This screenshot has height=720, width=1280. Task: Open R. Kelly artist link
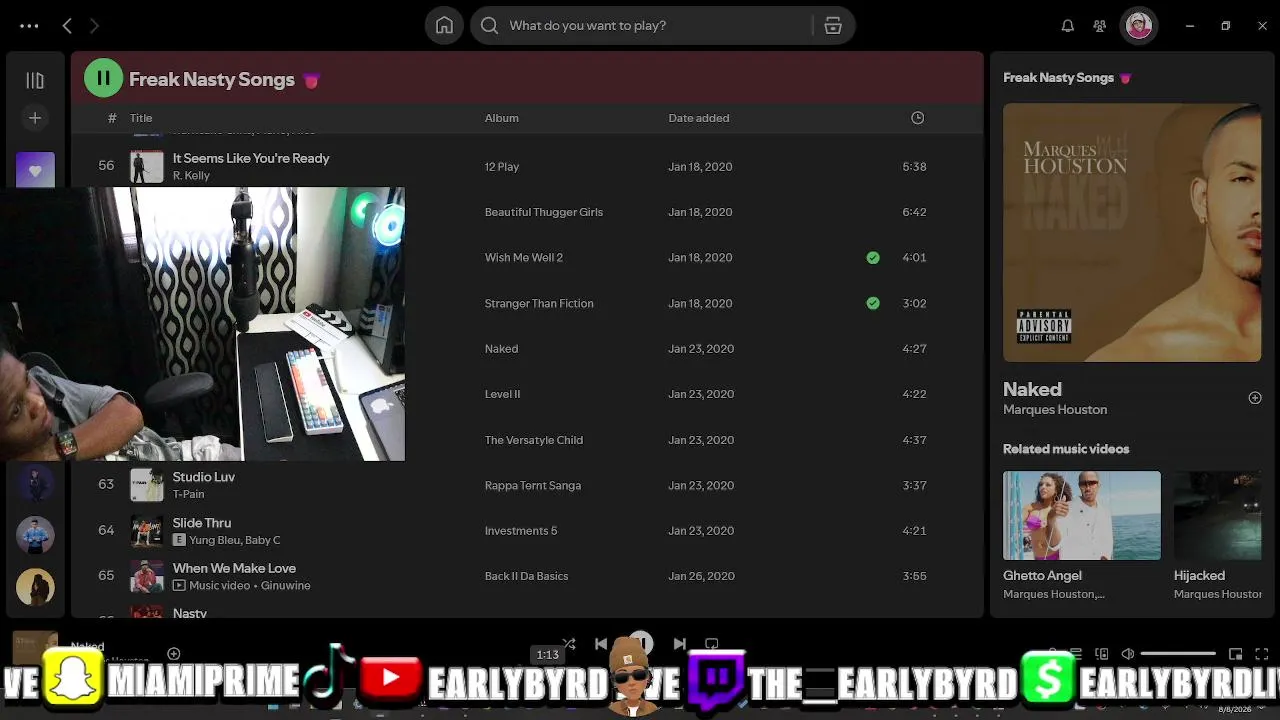tap(191, 175)
